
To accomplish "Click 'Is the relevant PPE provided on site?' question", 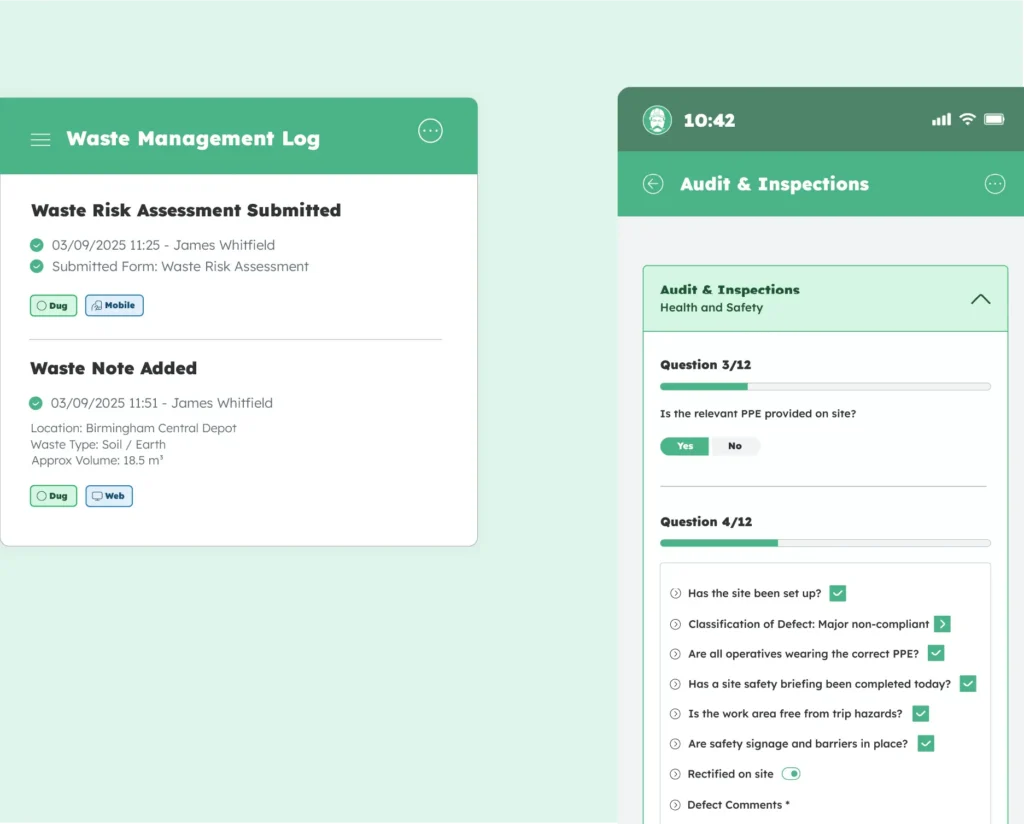I will (758, 413).
